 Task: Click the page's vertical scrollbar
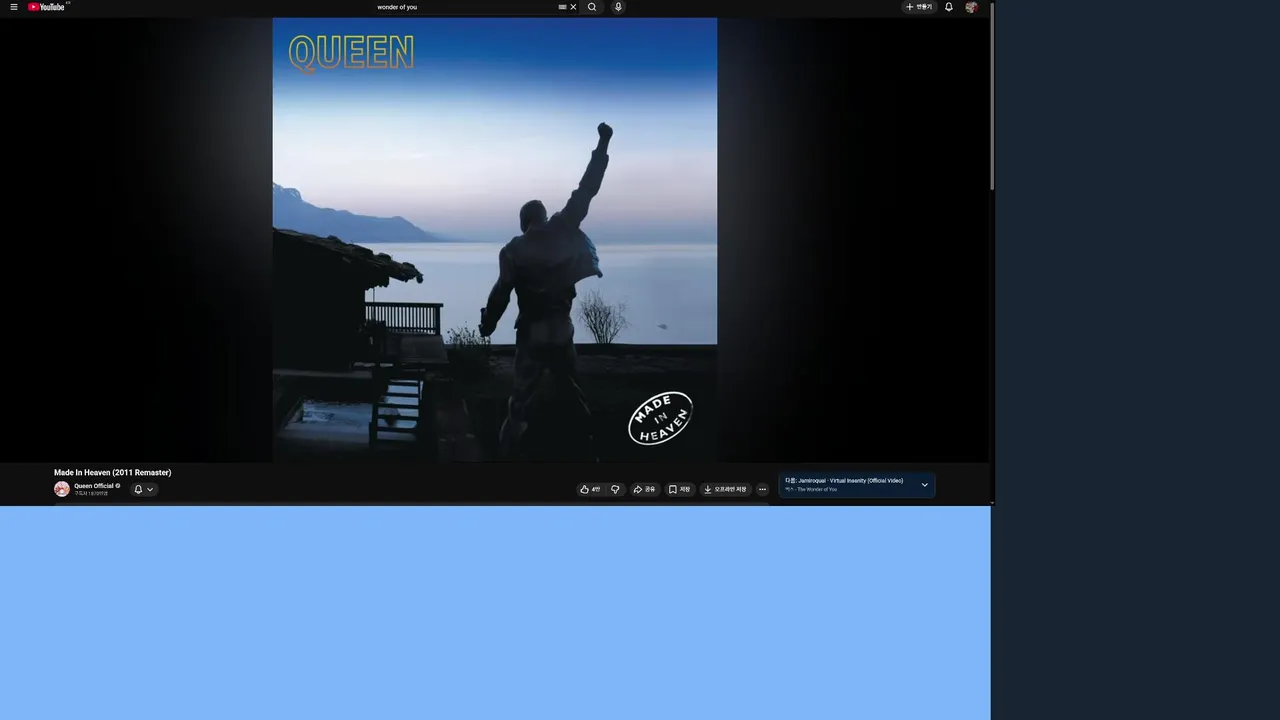coord(992,97)
